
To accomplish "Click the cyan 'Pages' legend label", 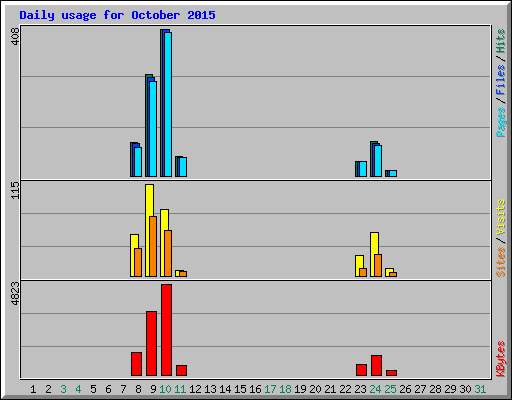I will click(x=501, y=122).
